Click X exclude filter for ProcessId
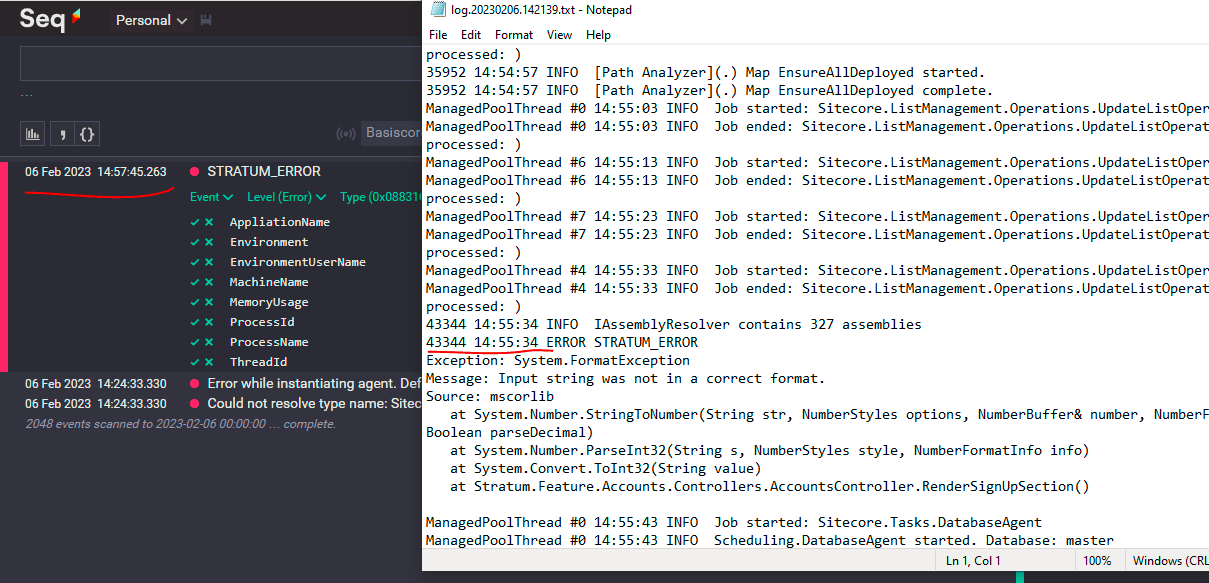 pos(209,322)
